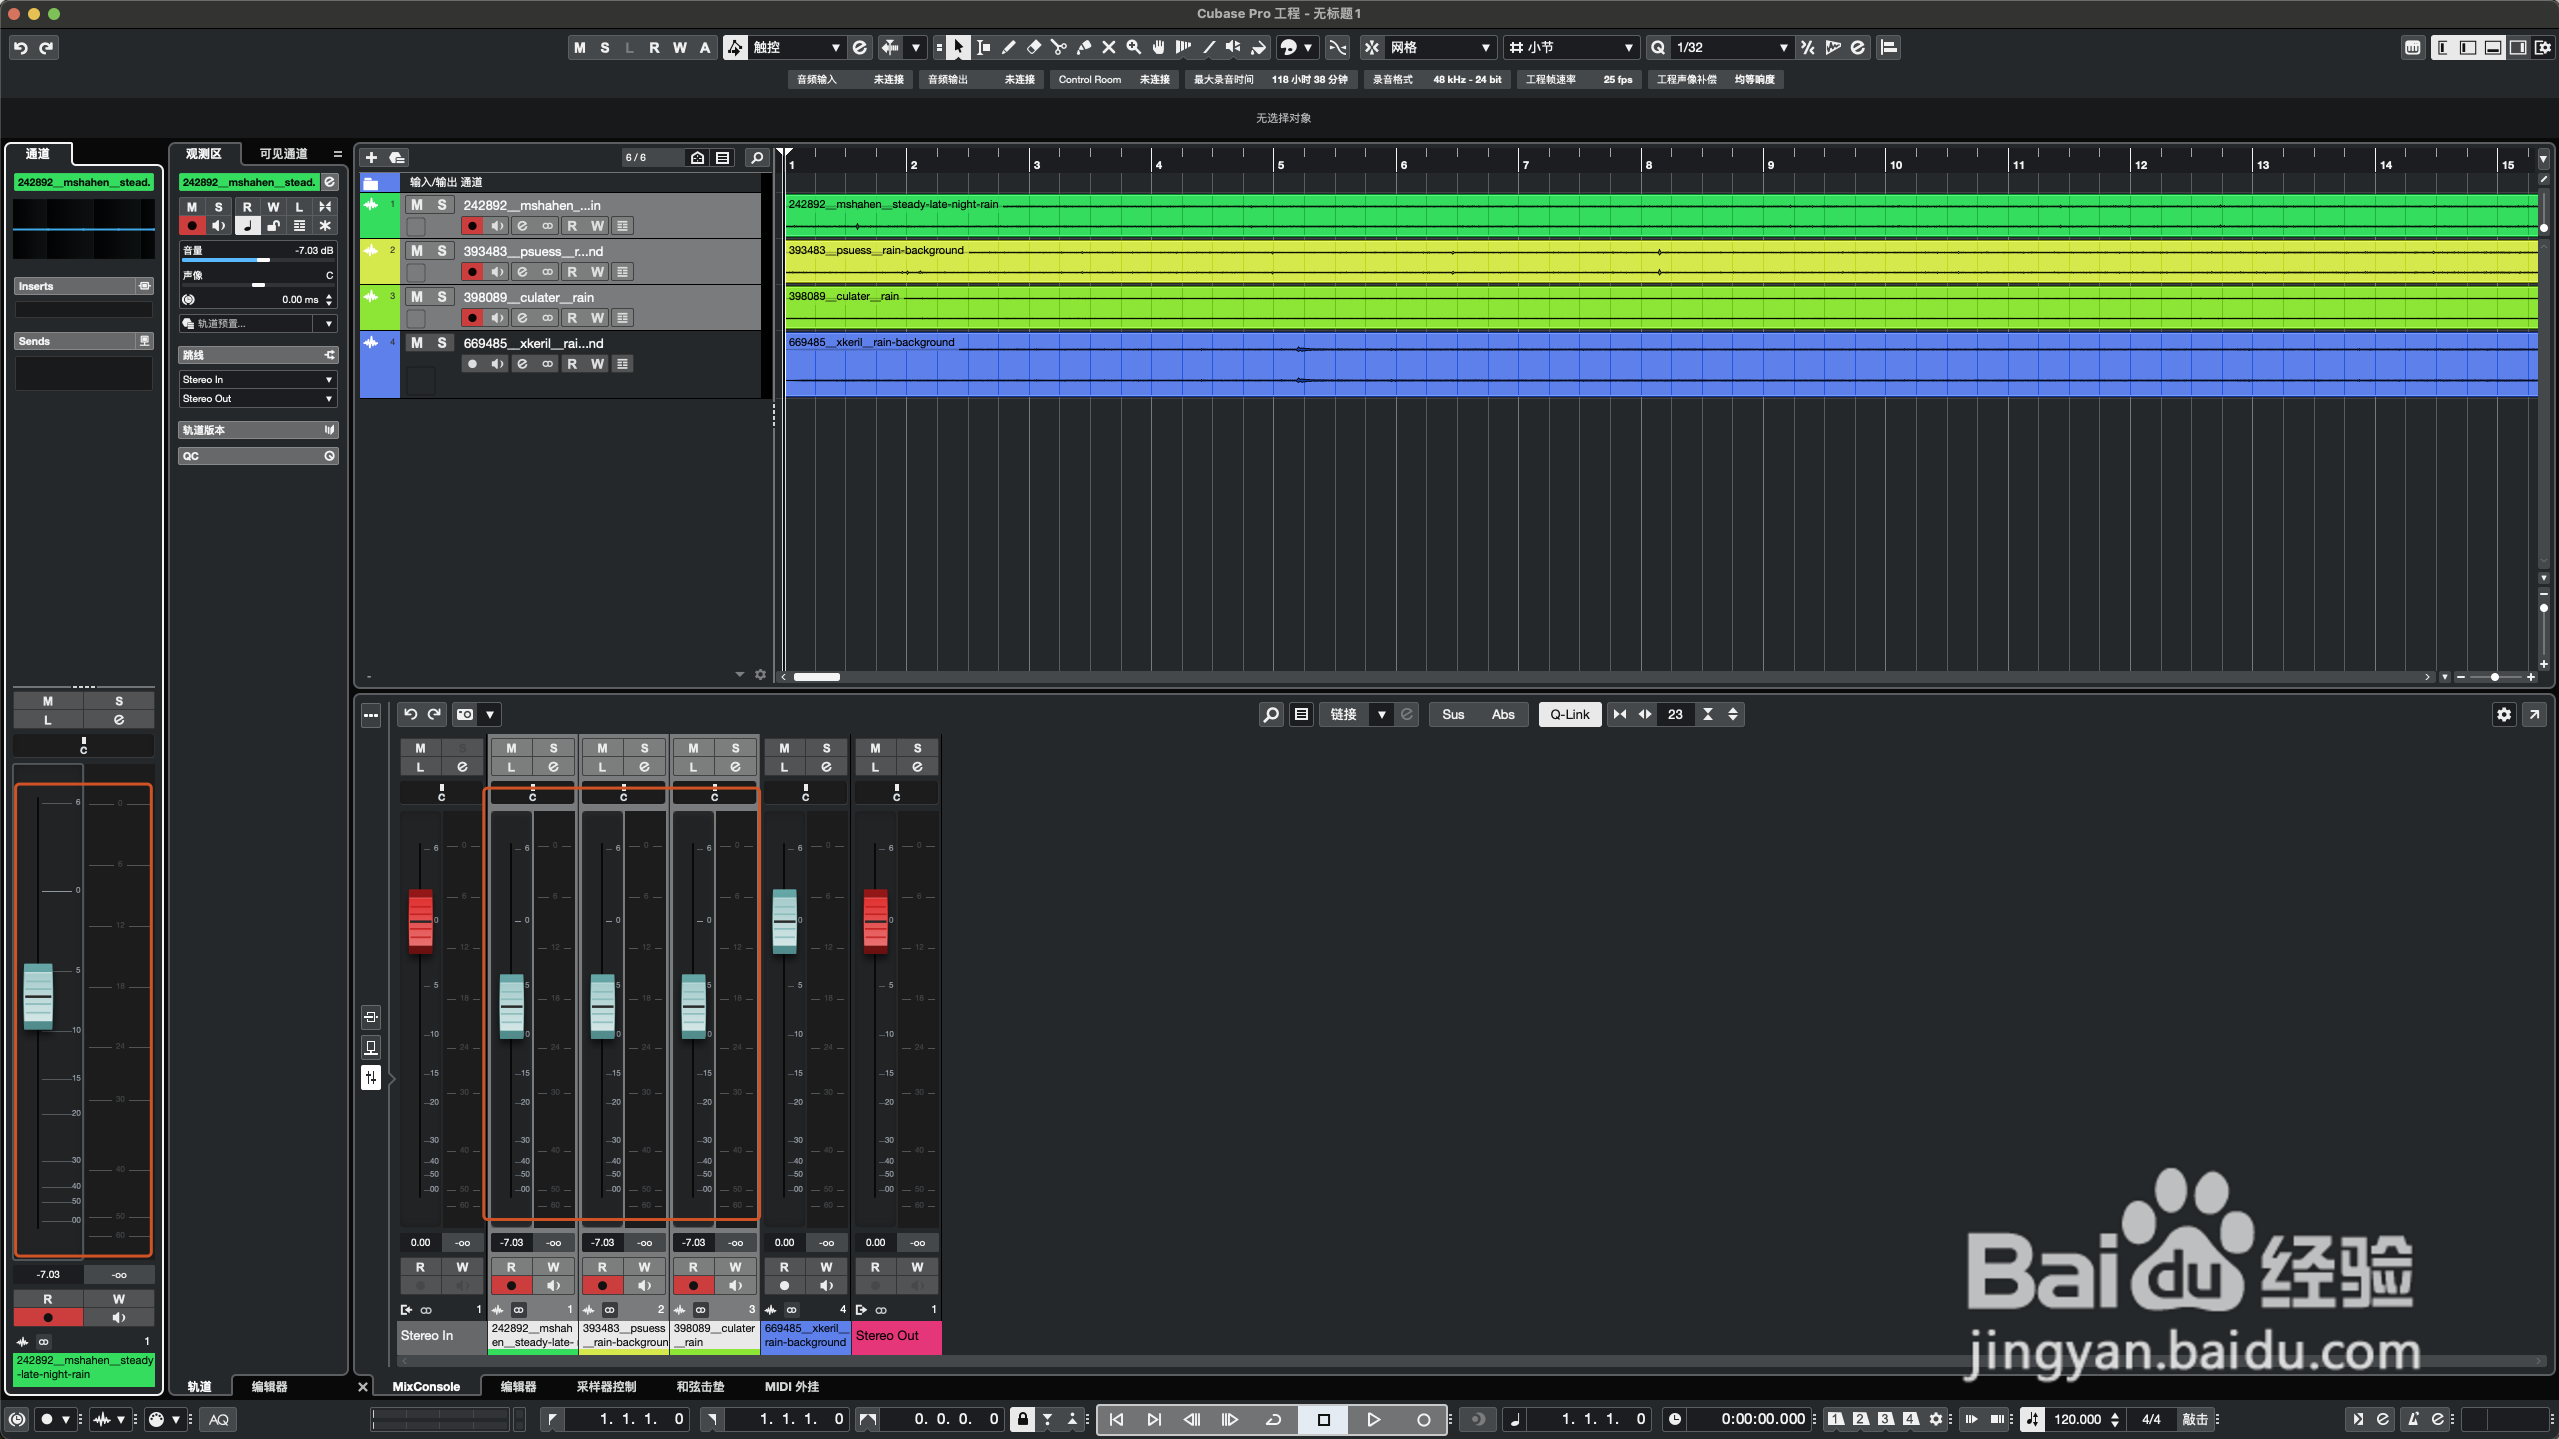Open the Stereo In input routing dropdown
The width and height of the screenshot is (2559, 1439).
257,379
